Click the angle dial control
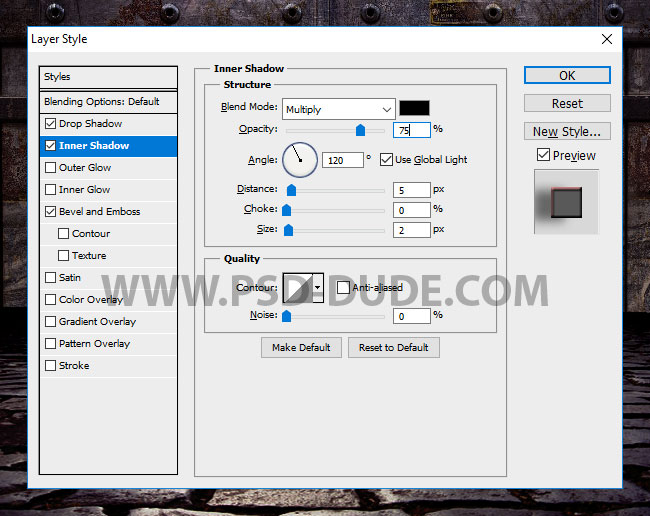650x516 pixels. pyautogui.click(x=300, y=158)
